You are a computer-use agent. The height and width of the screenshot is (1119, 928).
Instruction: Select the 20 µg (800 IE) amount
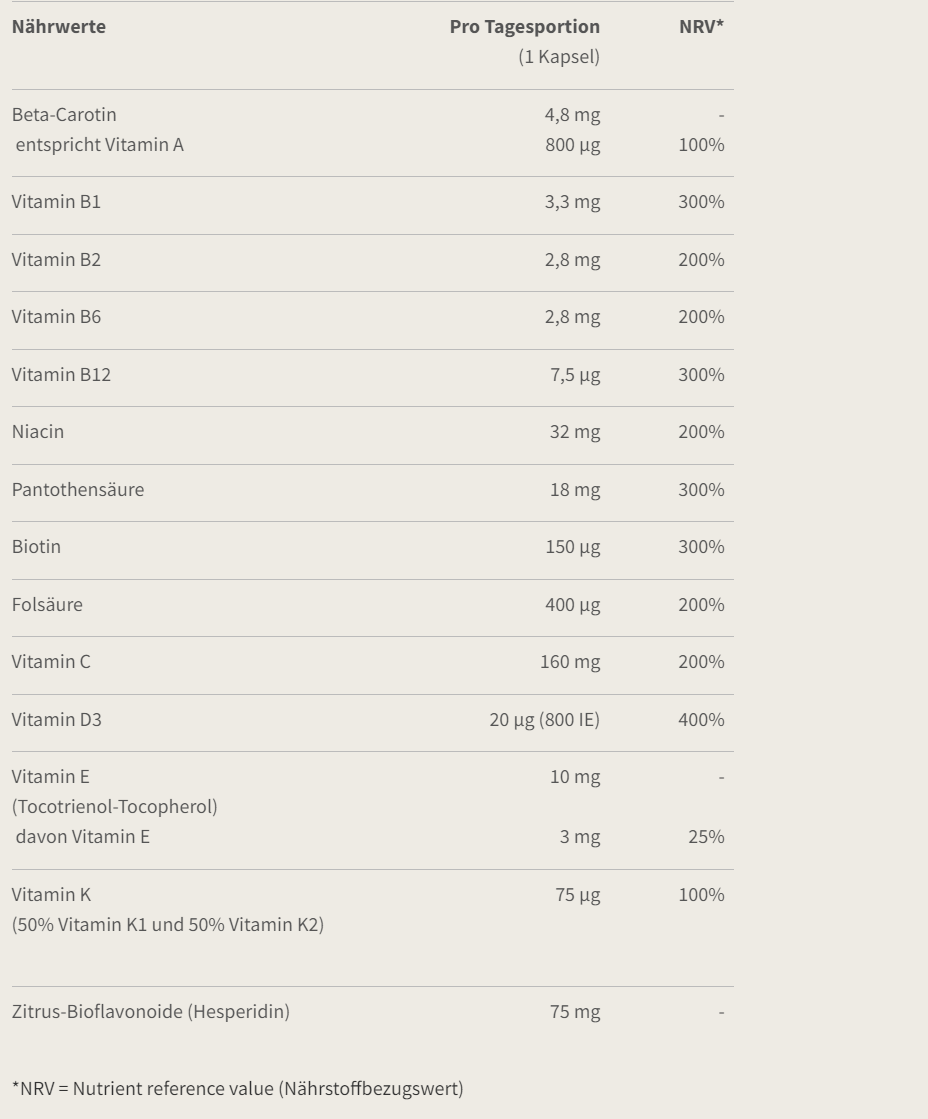click(545, 719)
